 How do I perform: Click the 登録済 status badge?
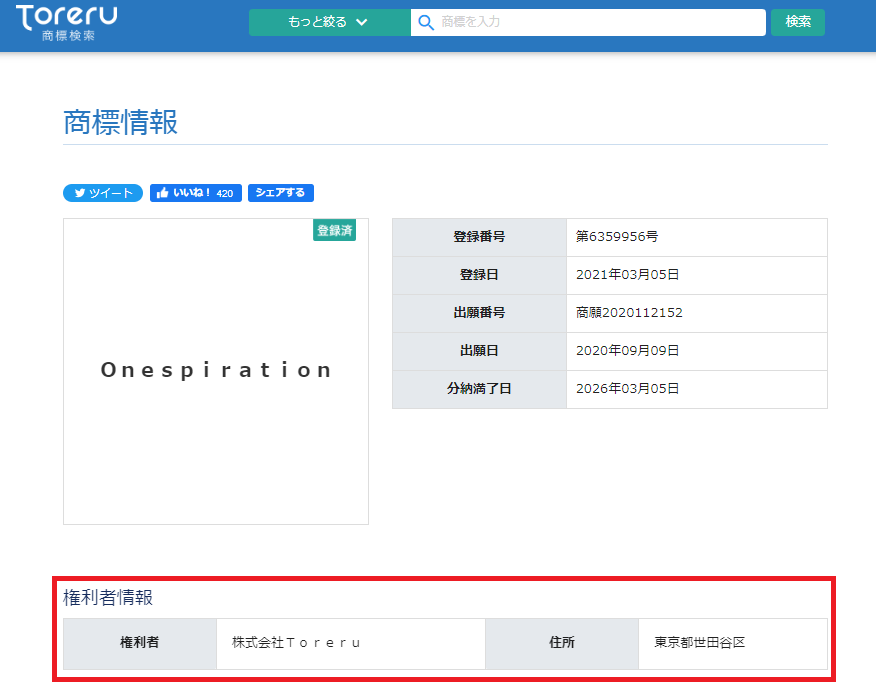(334, 230)
